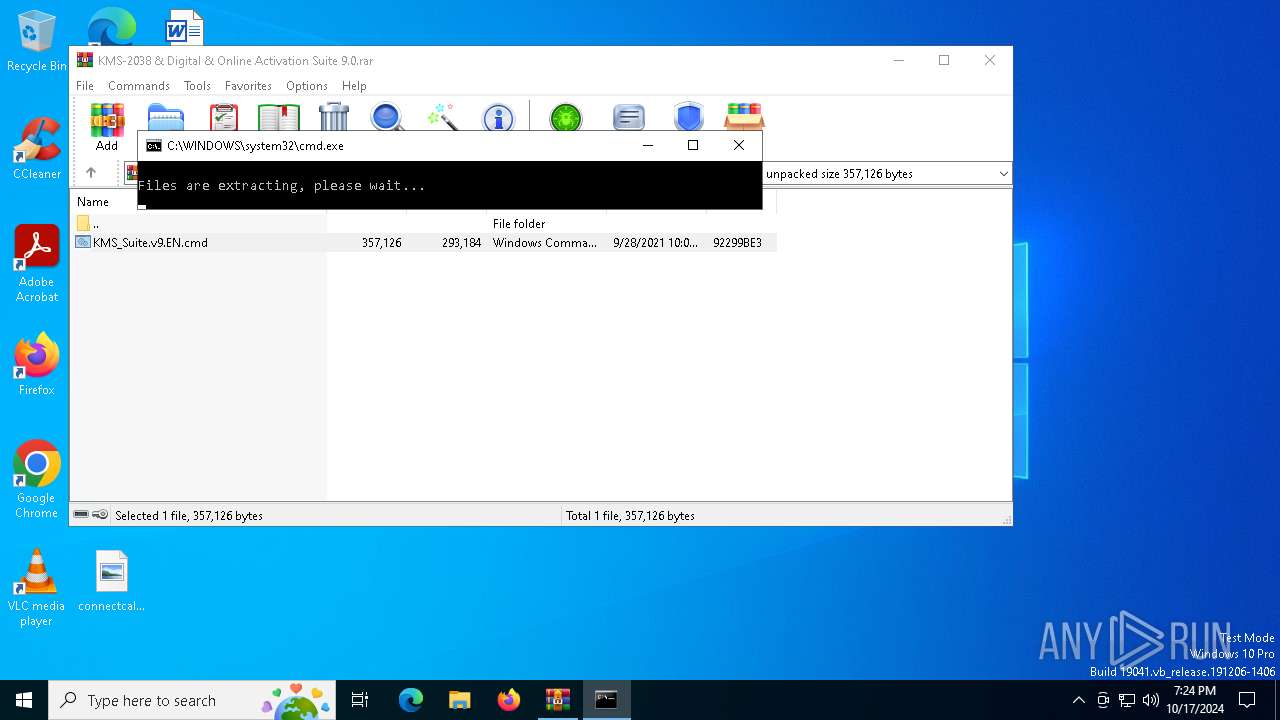Open Task View from taskbar
This screenshot has height=720, width=1280.
(360, 700)
